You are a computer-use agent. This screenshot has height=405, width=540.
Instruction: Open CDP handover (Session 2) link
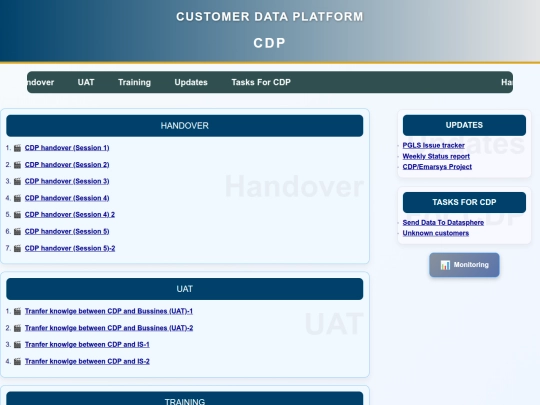pyautogui.click(x=67, y=165)
